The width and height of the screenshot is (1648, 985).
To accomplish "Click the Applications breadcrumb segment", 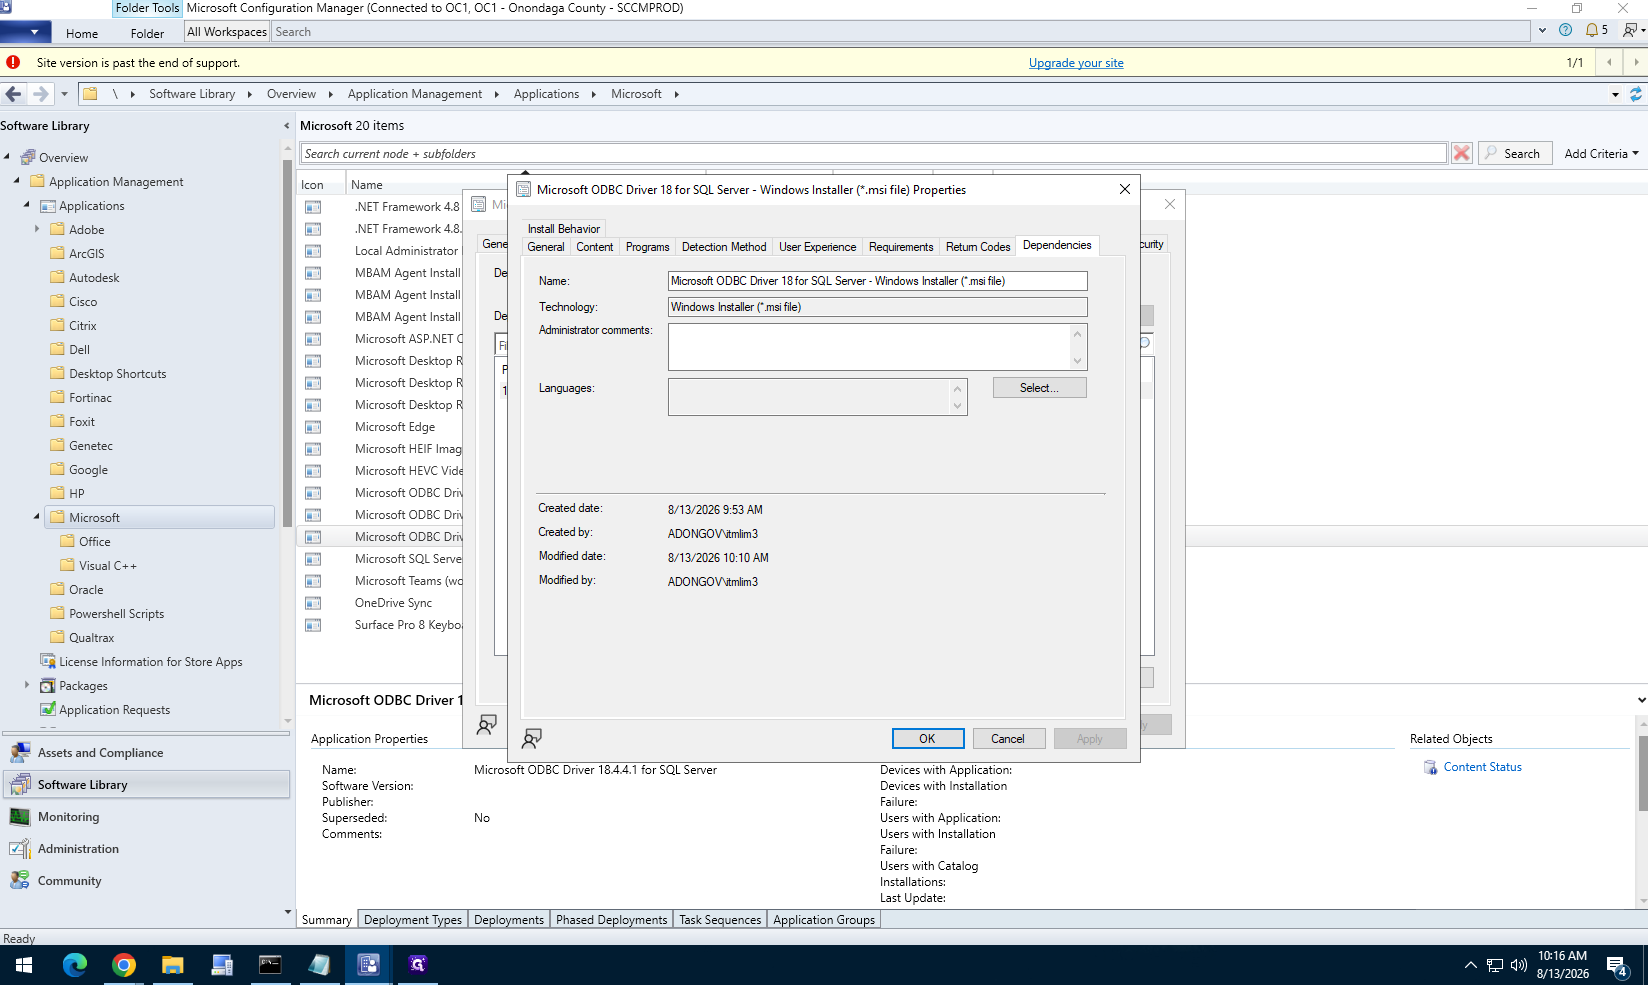I will click(x=546, y=94).
